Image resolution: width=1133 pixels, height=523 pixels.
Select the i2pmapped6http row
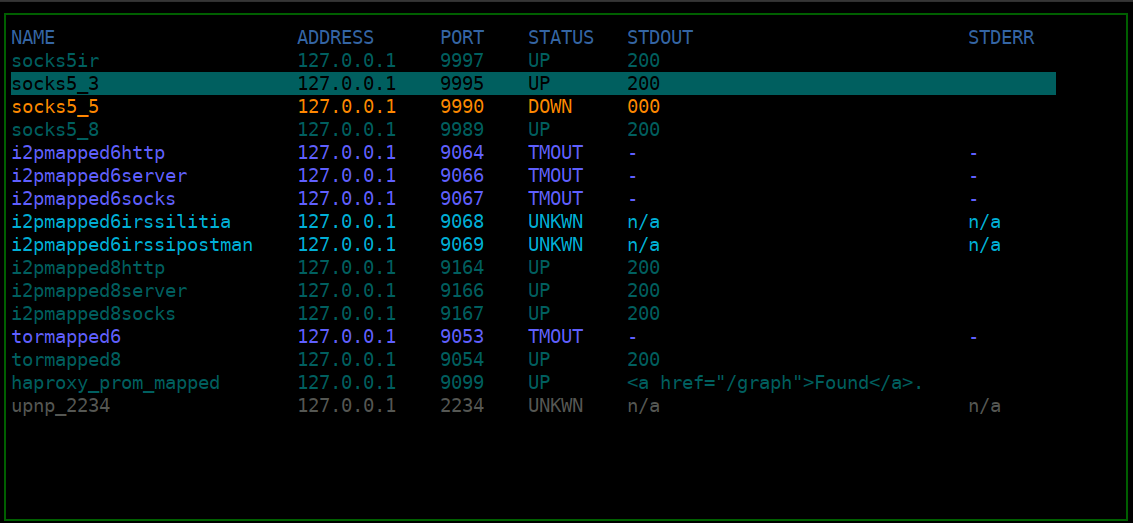(x=88, y=153)
